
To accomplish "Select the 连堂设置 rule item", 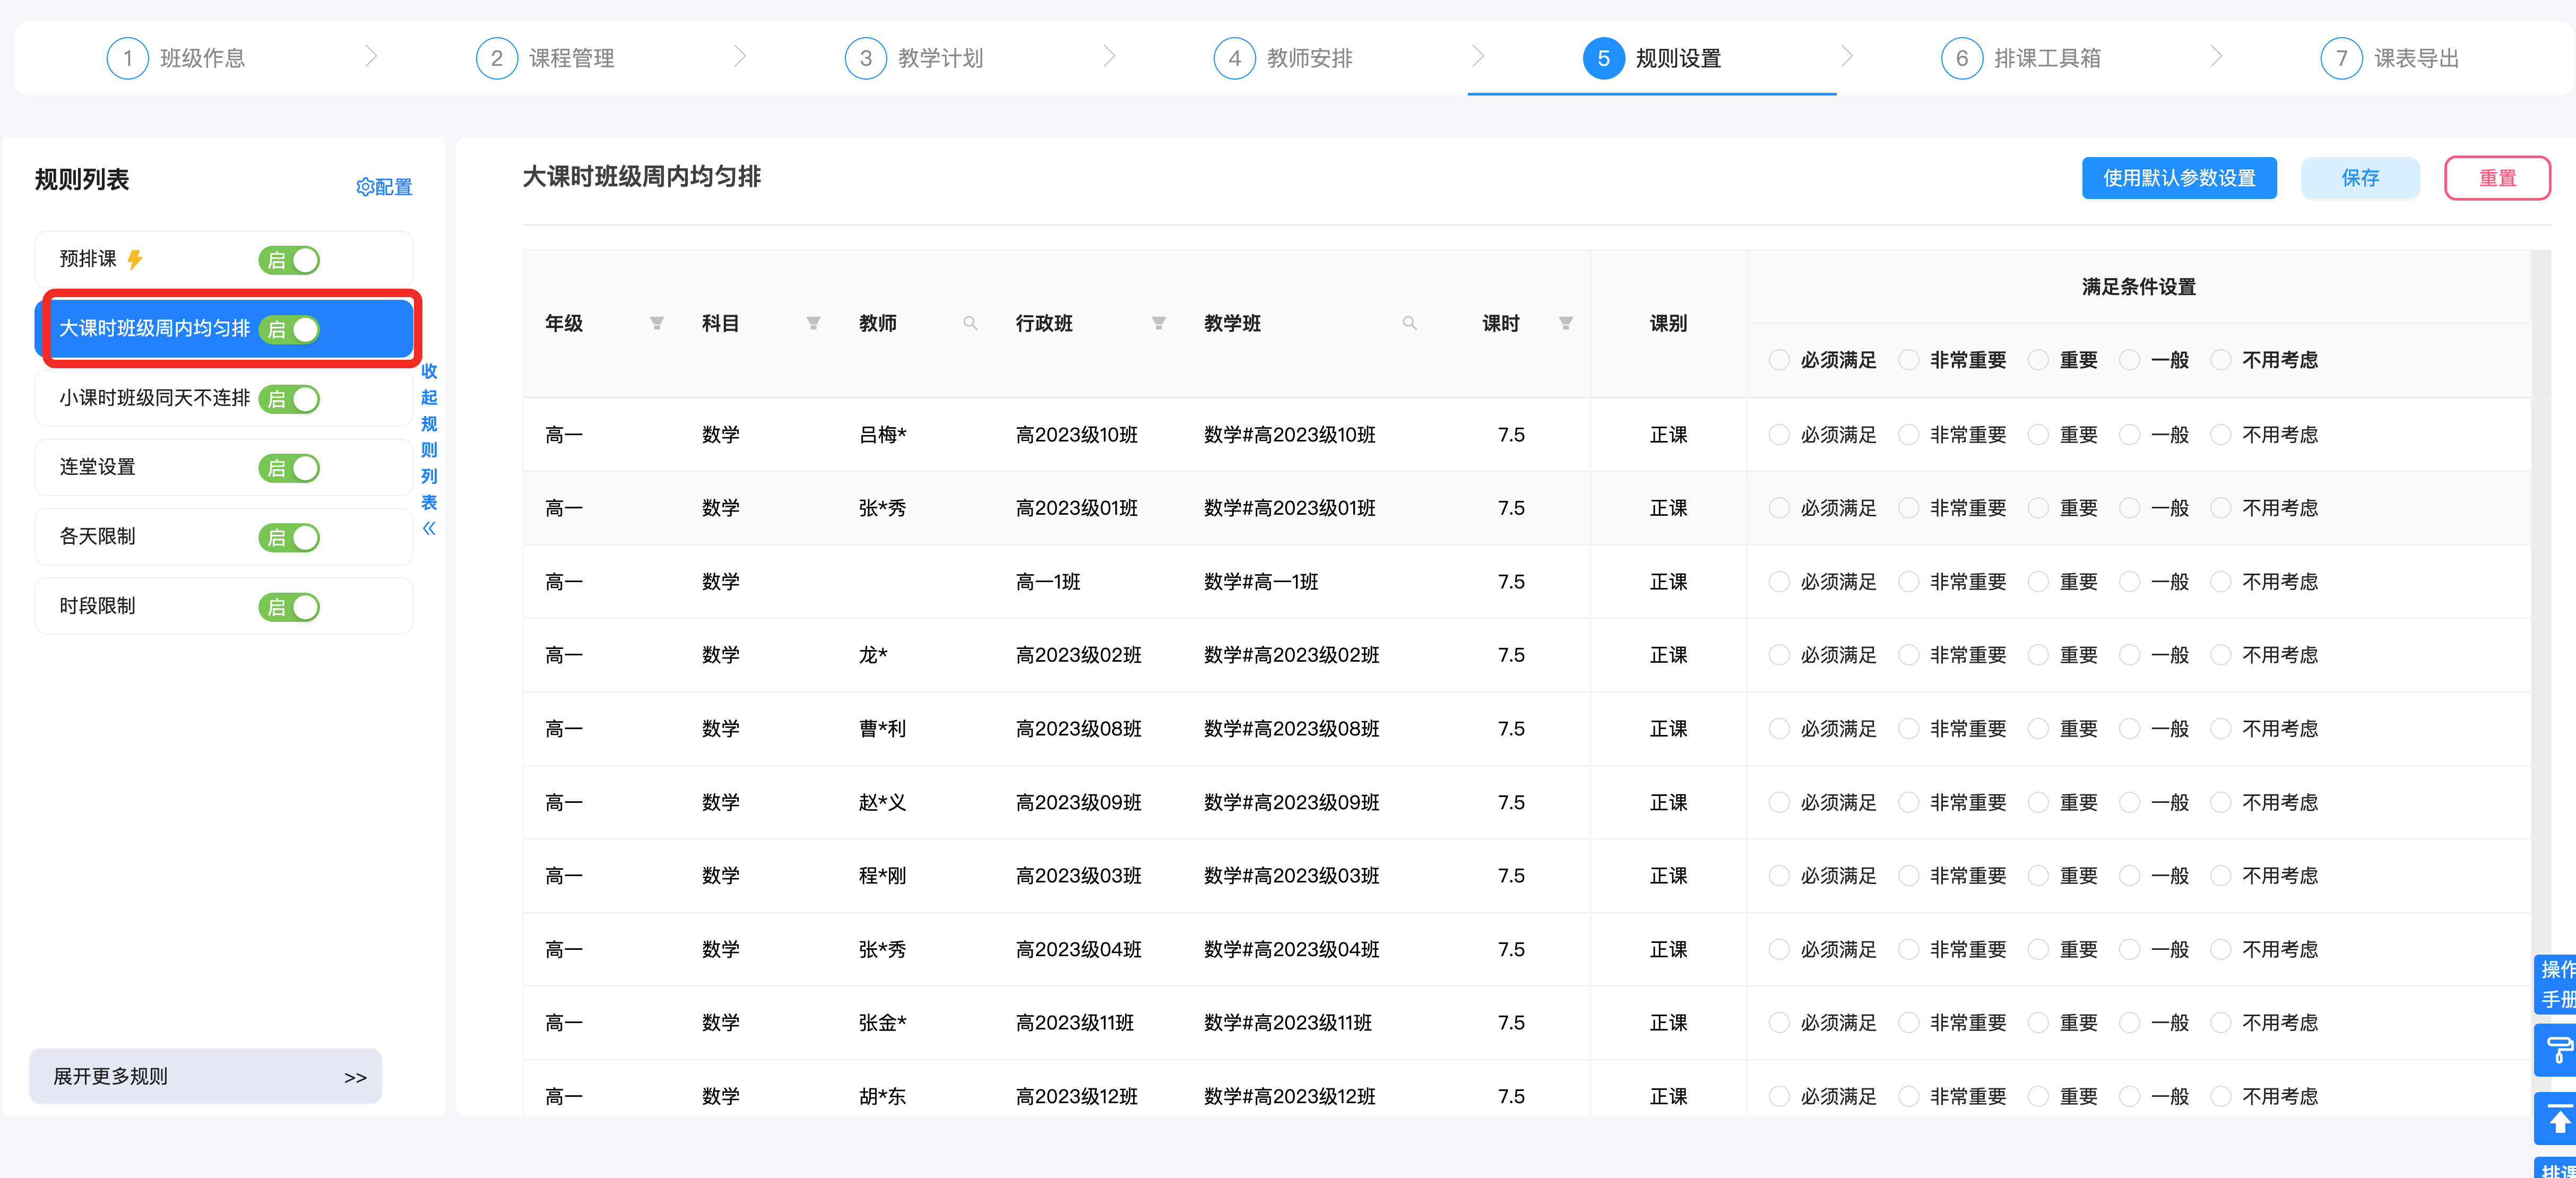I will 224,468.
